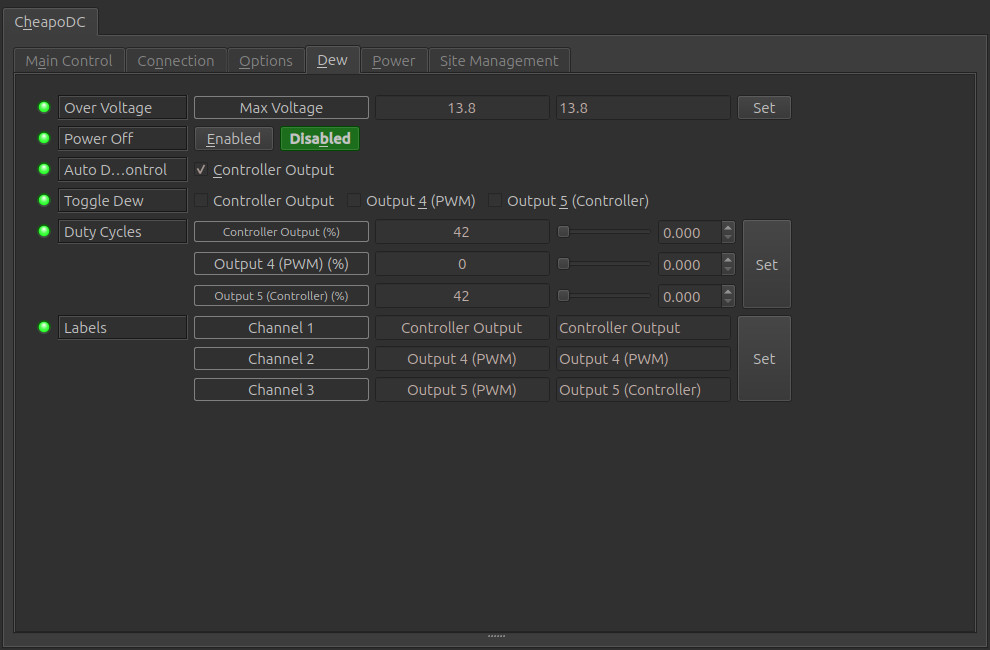
Task: Click the Controller Output duty cycle slider
Action: click(604, 233)
